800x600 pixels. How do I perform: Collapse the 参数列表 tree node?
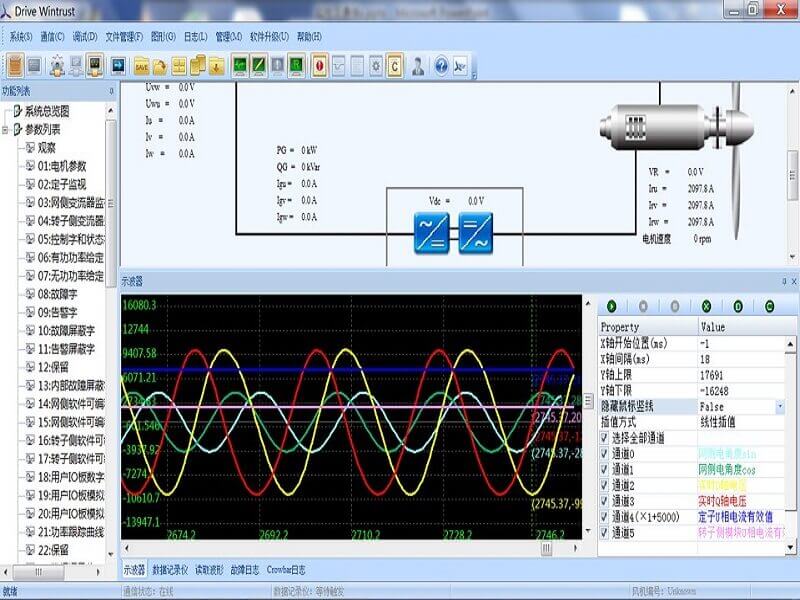click(7, 129)
